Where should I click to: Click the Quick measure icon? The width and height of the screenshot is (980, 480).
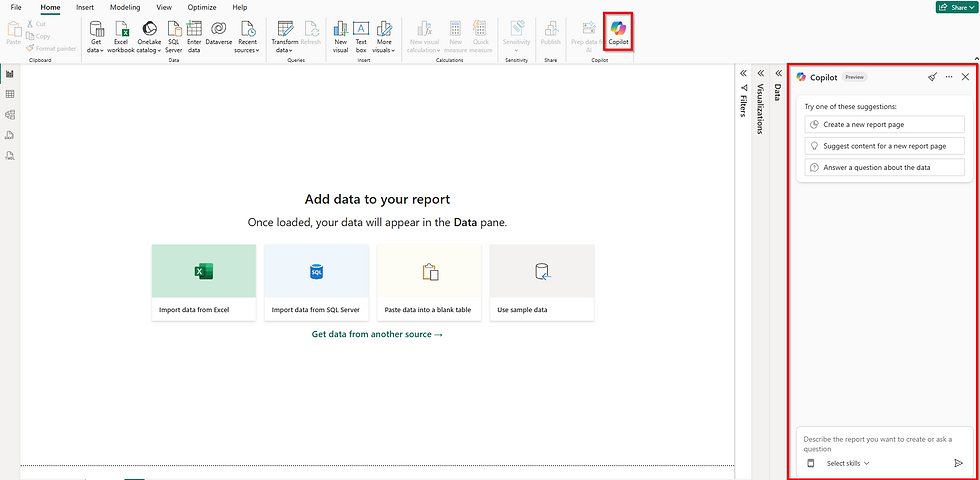[x=481, y=36]
